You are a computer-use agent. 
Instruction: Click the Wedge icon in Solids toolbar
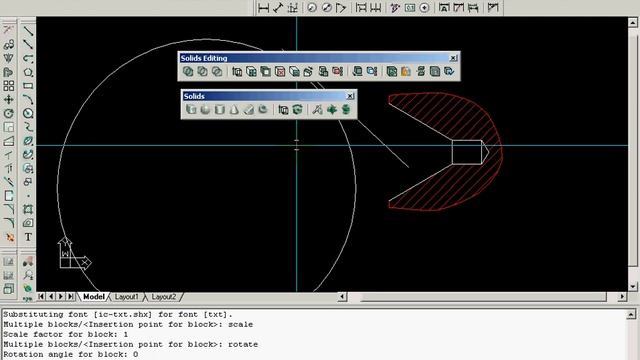248,109
